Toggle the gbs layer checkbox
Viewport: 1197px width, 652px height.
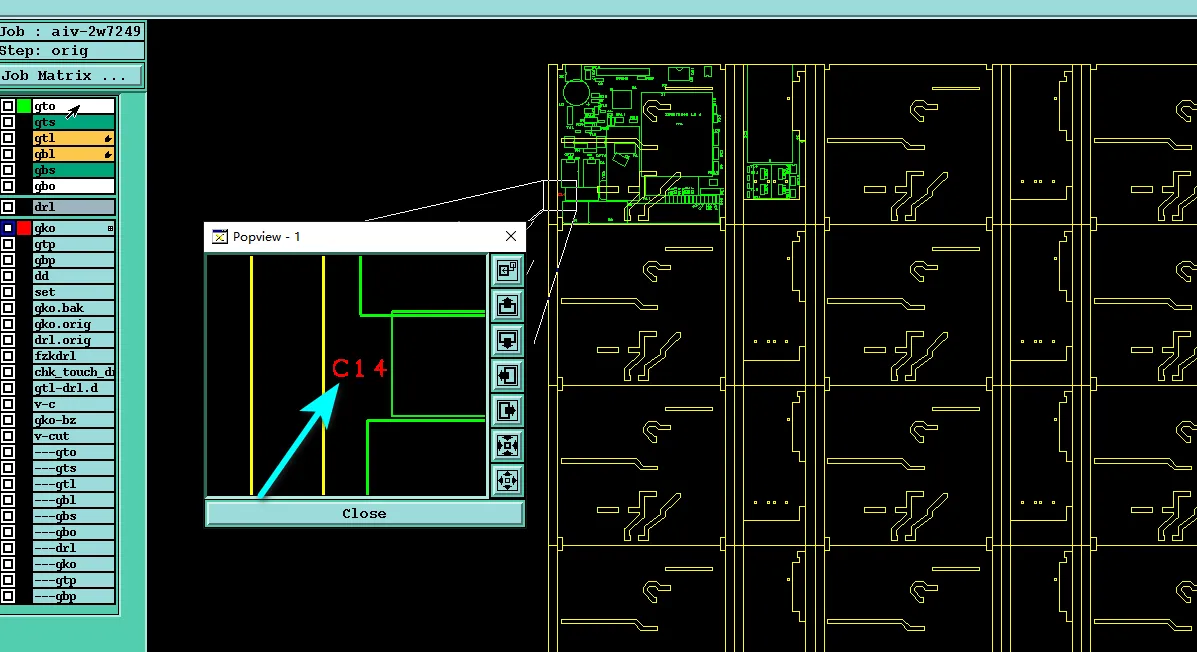coord(8,170)
